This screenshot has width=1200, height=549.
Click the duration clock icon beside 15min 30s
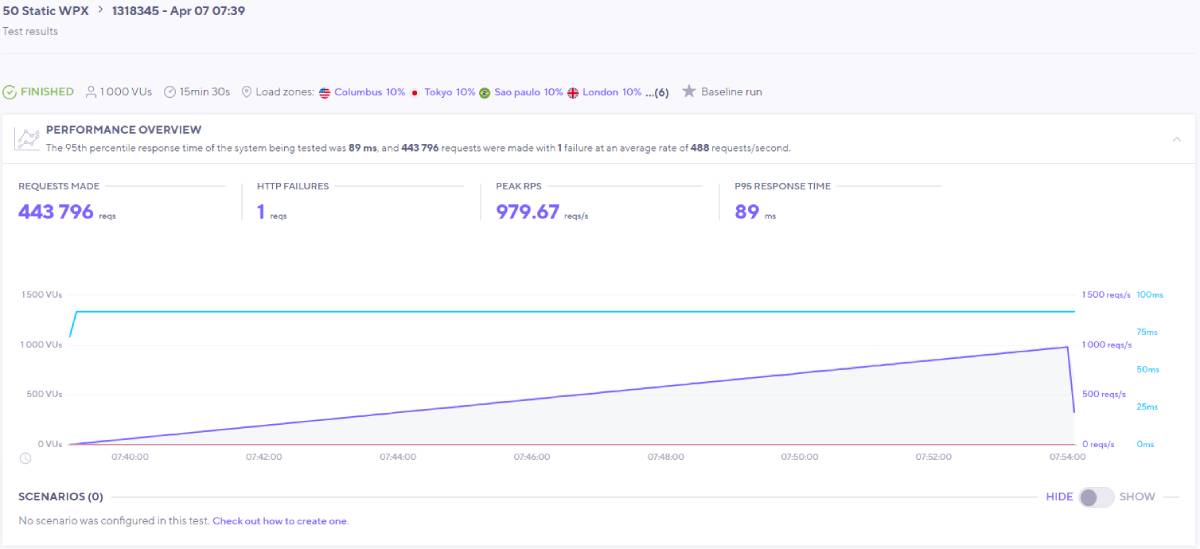[x=170, y=92]
